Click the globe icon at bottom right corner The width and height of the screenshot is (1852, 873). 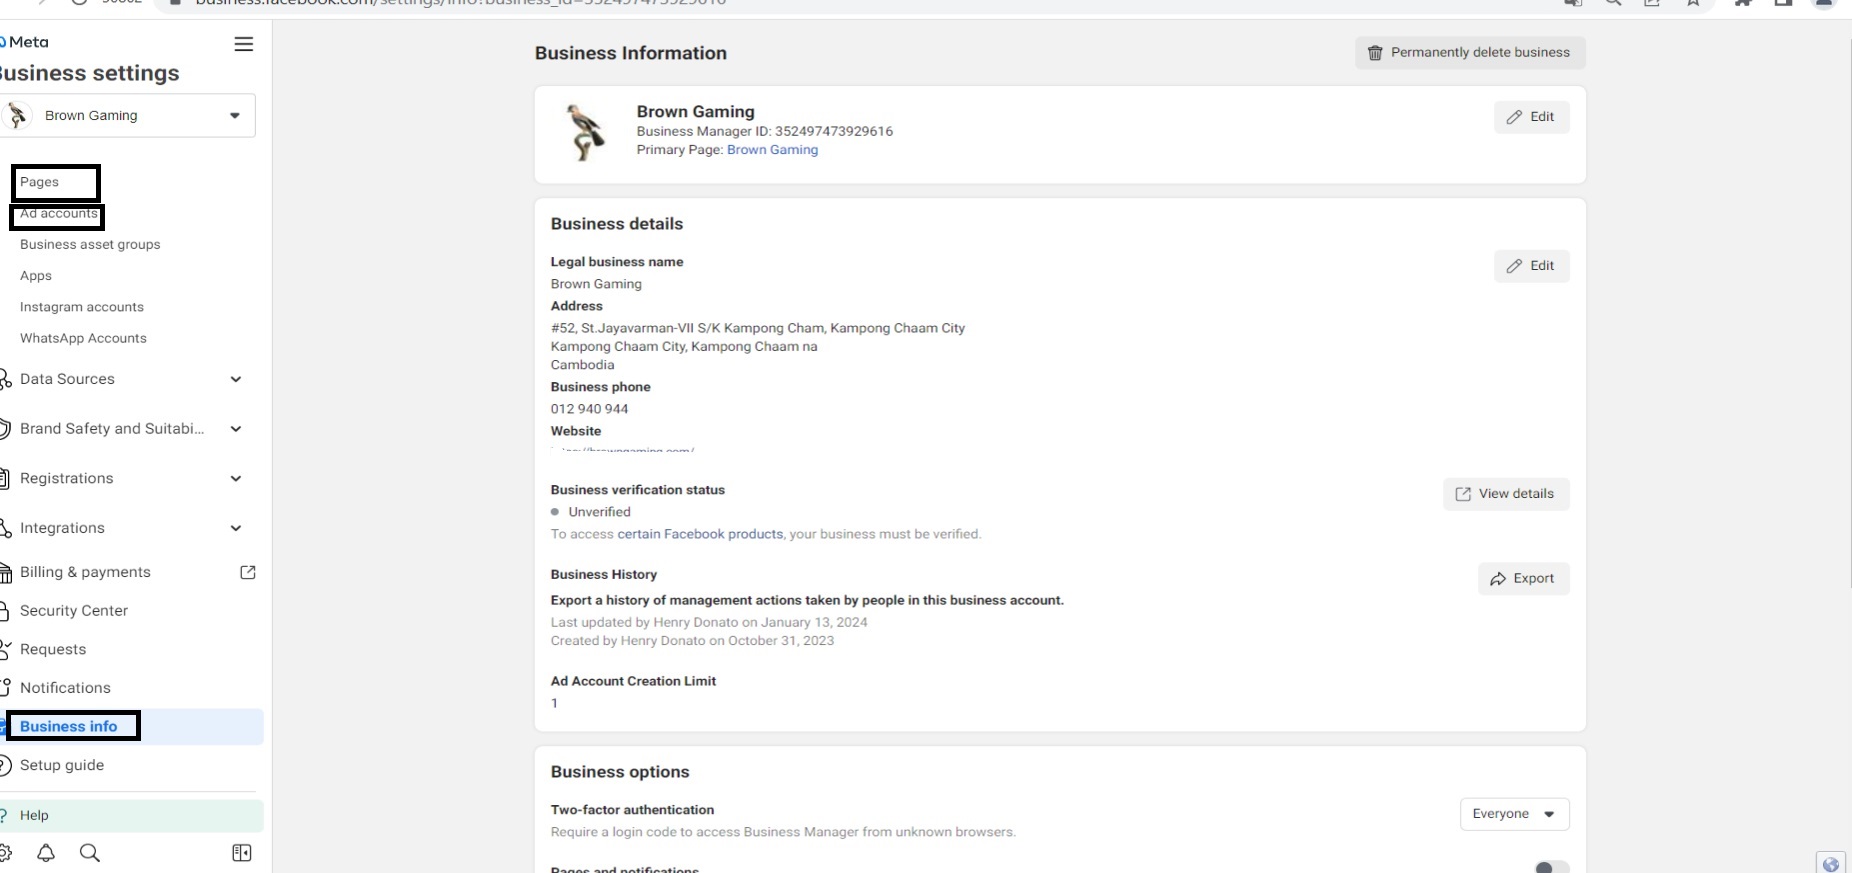pyautogui.click(x=1831, y=864)
